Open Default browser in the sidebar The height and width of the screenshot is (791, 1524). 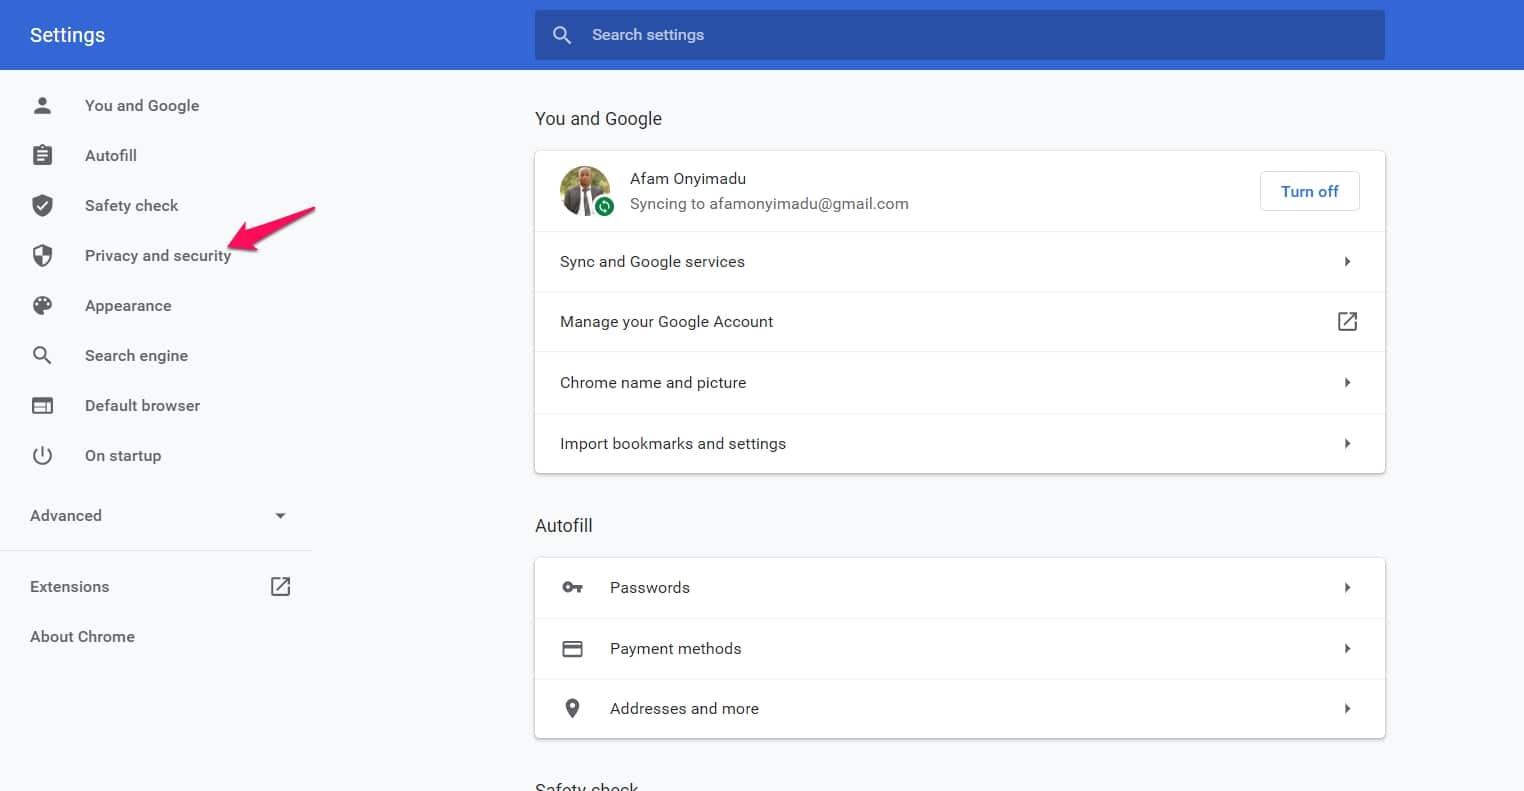[142, 405]
